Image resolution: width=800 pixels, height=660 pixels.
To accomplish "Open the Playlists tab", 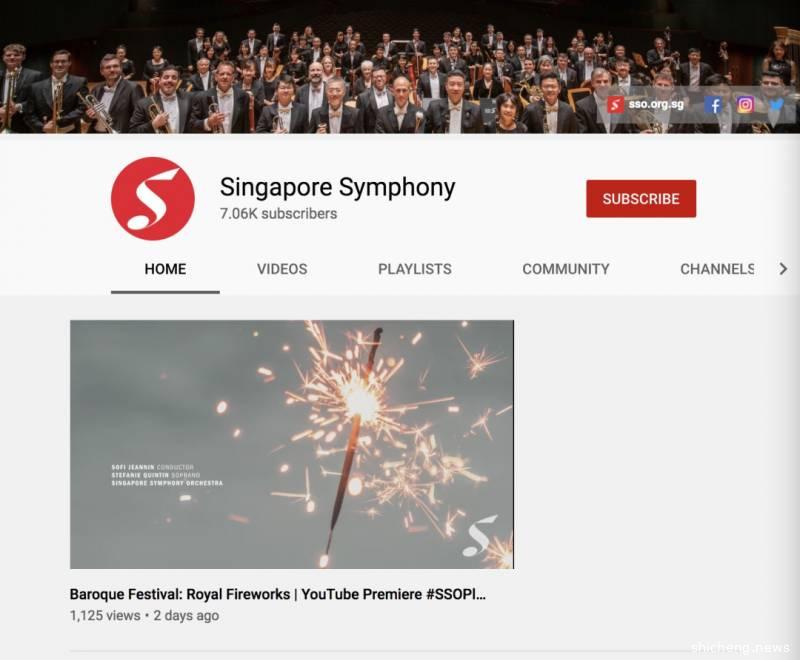I will [x=414, y=269].
